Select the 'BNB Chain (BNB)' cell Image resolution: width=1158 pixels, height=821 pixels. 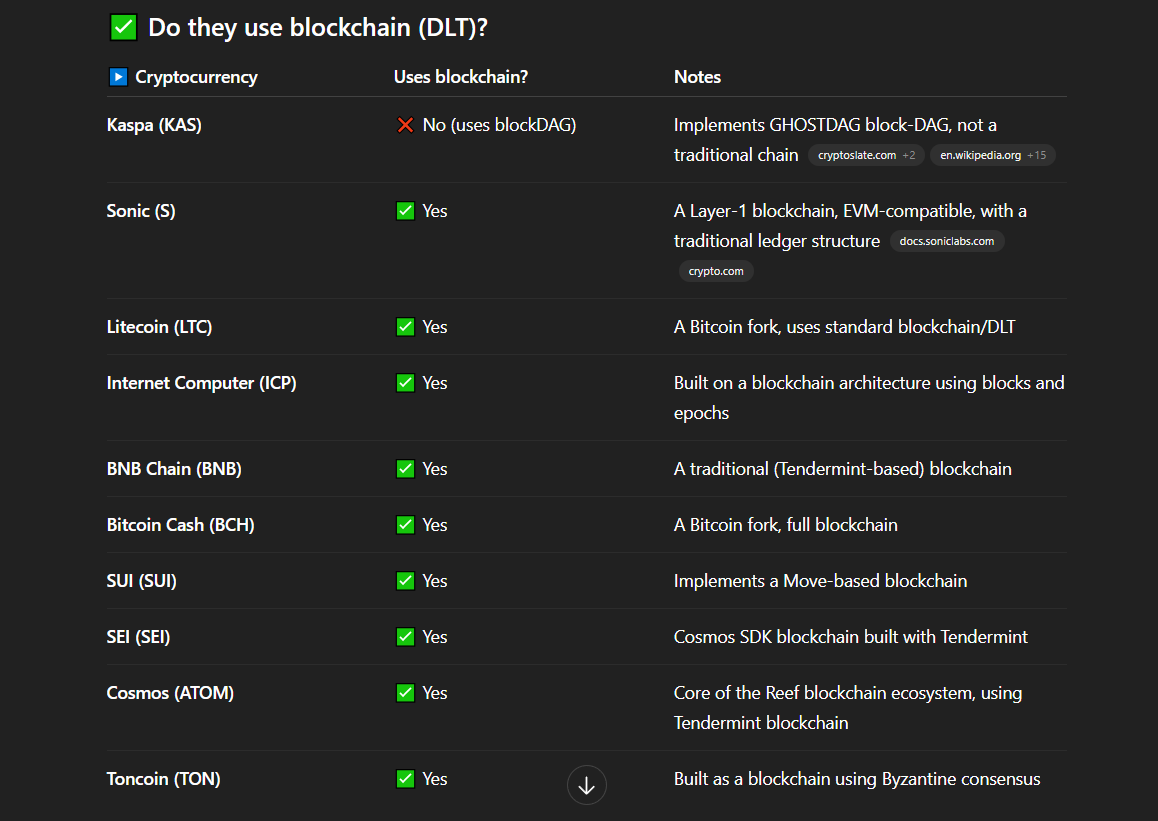point(174,469)
